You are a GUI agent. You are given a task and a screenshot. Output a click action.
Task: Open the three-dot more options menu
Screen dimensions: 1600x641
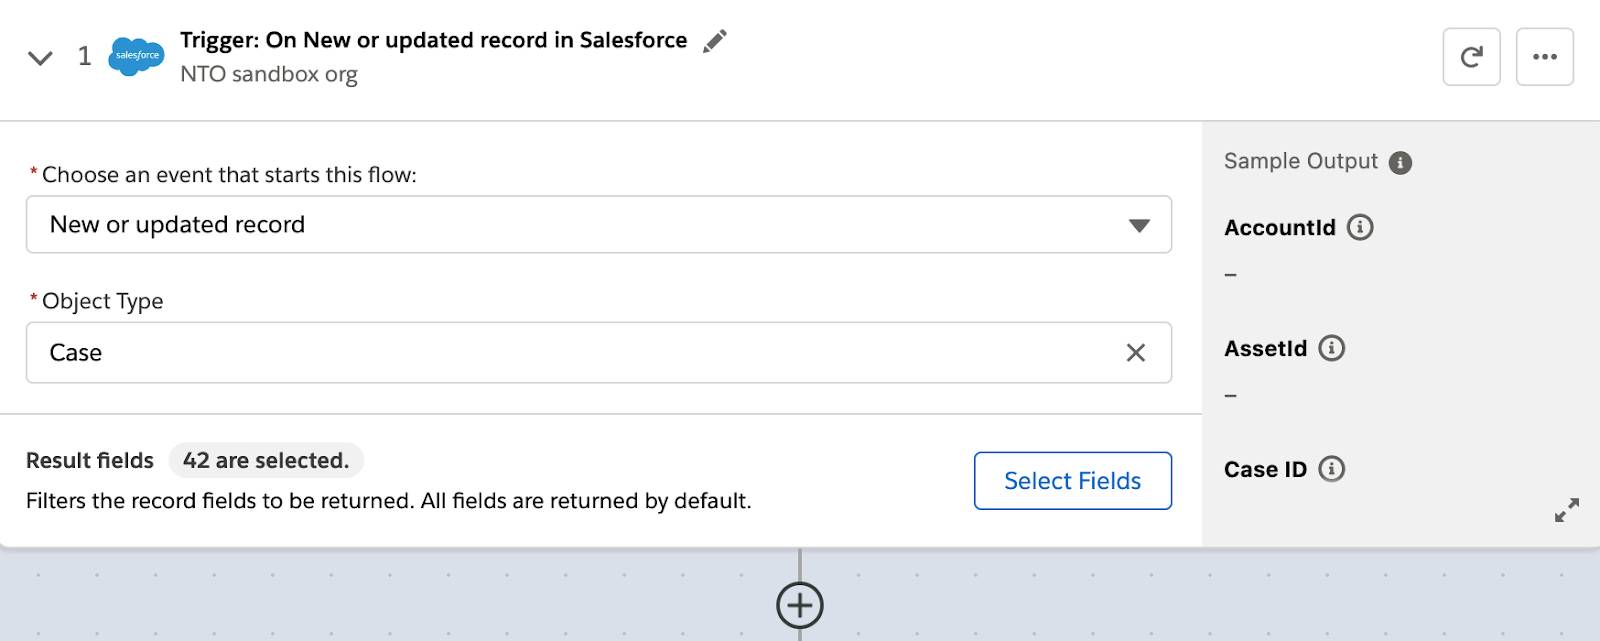[1544, 57]
